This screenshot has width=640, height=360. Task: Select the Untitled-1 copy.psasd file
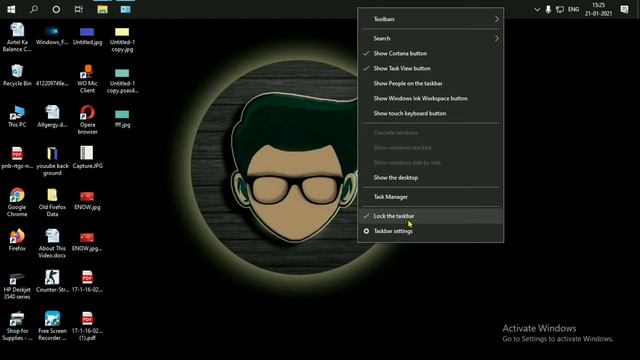[122, 80]
